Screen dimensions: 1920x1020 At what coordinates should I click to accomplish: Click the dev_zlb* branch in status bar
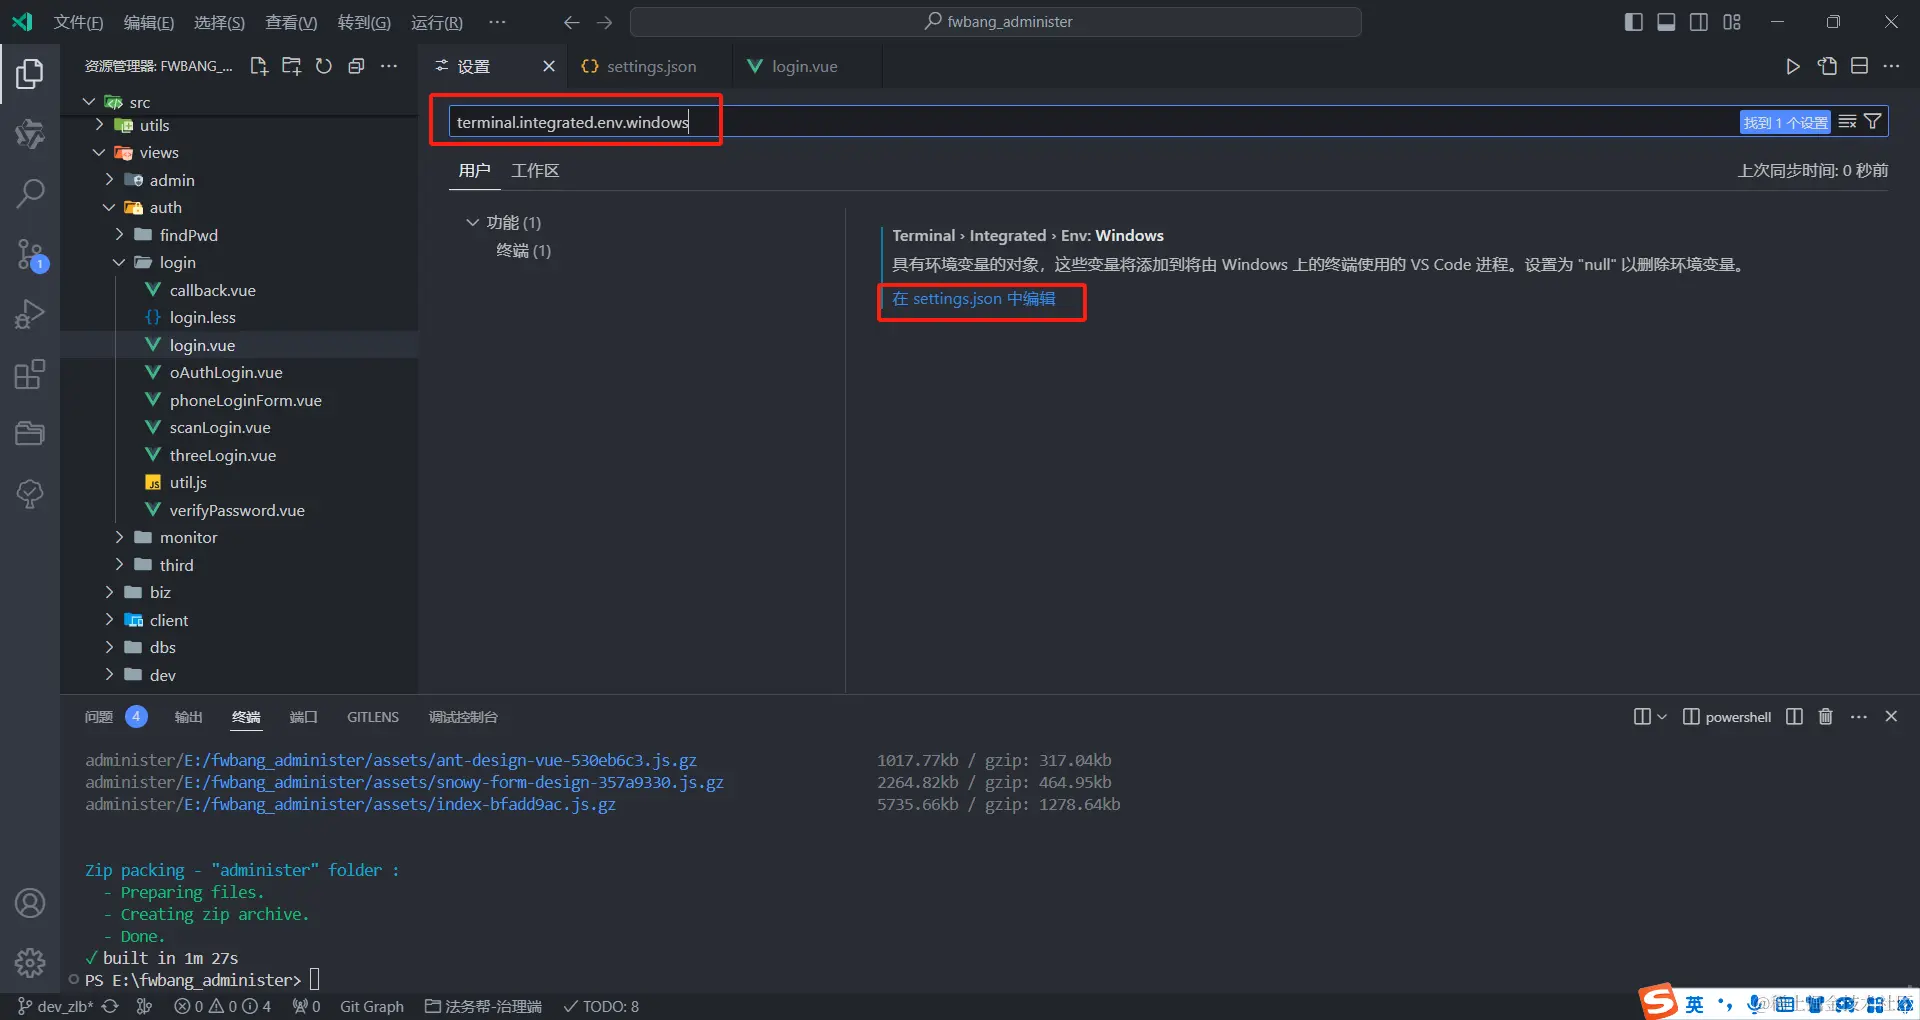pyautogui.click(x=55, y=1006)
